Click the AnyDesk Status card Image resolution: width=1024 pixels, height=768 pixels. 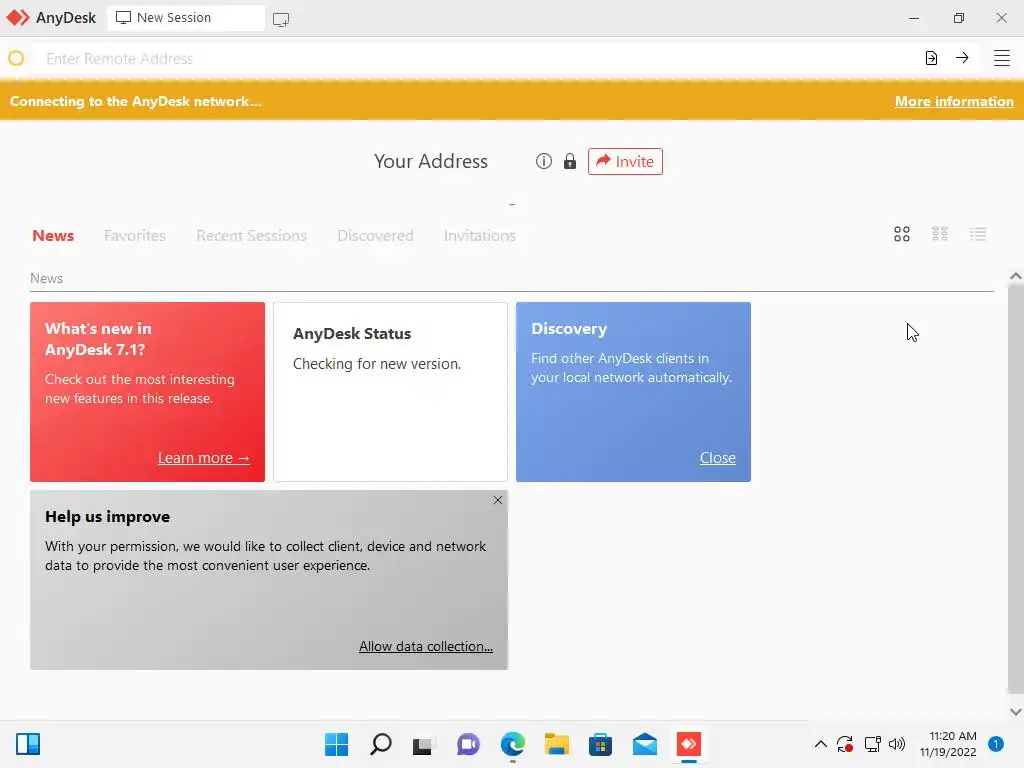point(391,392)
